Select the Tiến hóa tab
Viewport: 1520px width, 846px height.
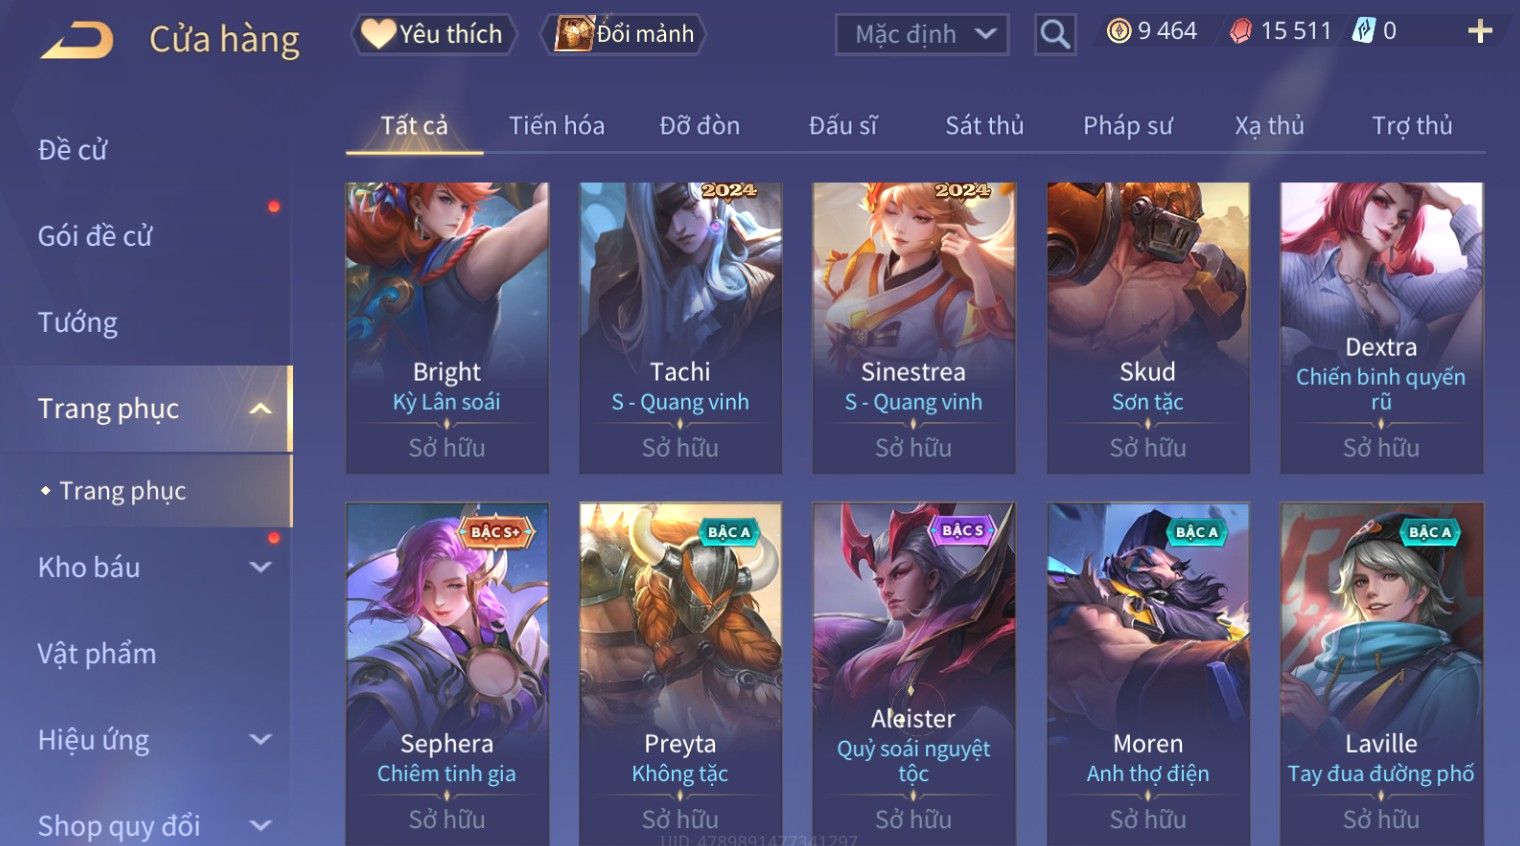coord(556,126)
